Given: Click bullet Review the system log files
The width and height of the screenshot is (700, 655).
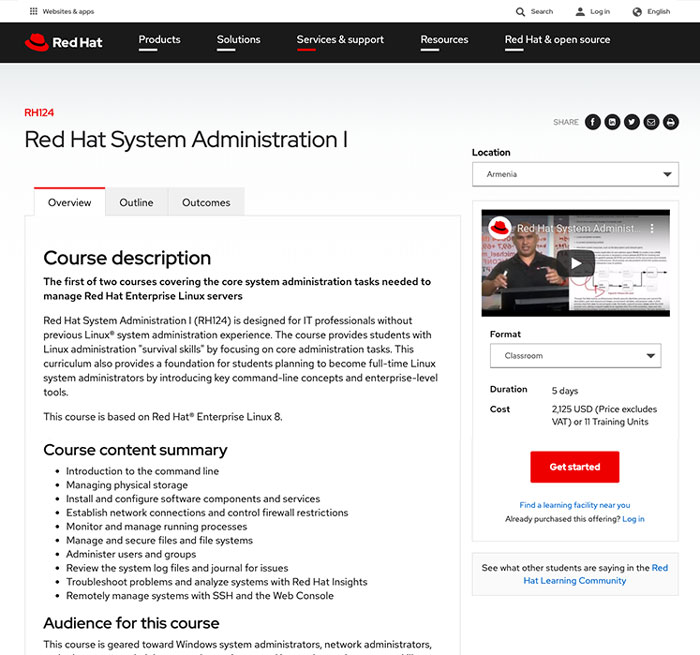Looking at the screenshot, I should click(177, 568).
